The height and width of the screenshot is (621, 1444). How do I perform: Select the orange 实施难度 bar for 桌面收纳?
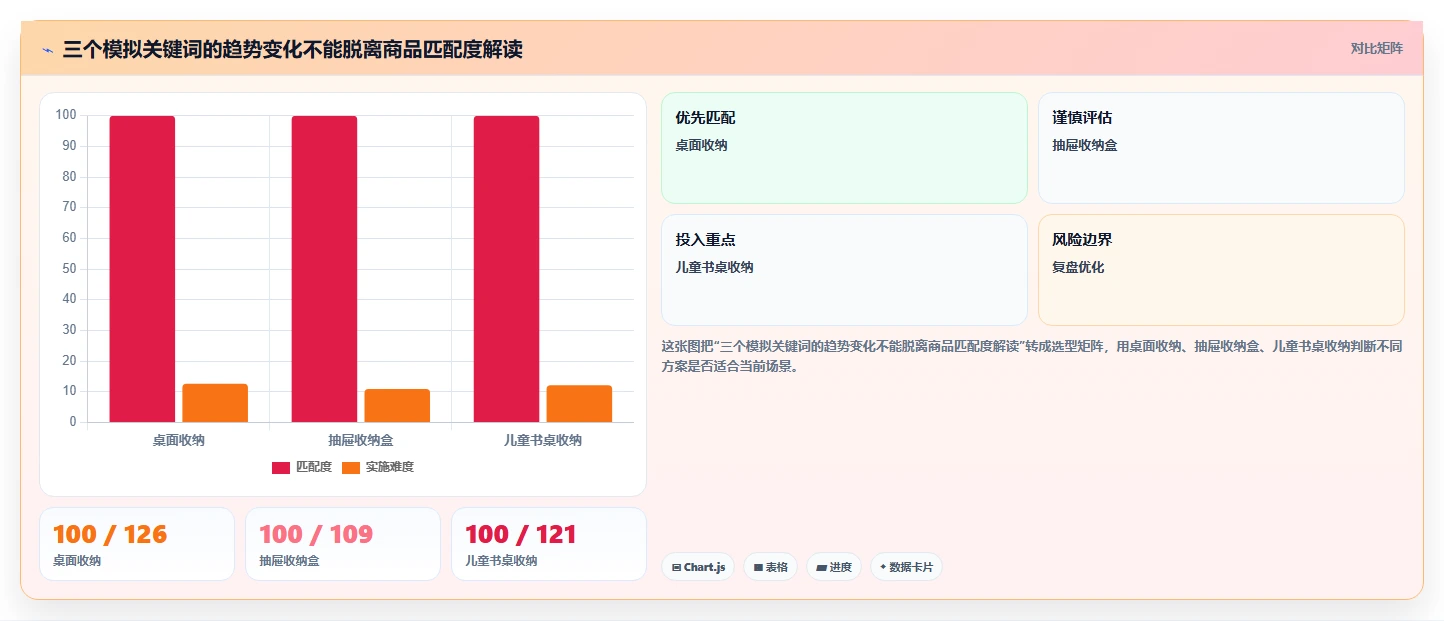coord(215,403)
